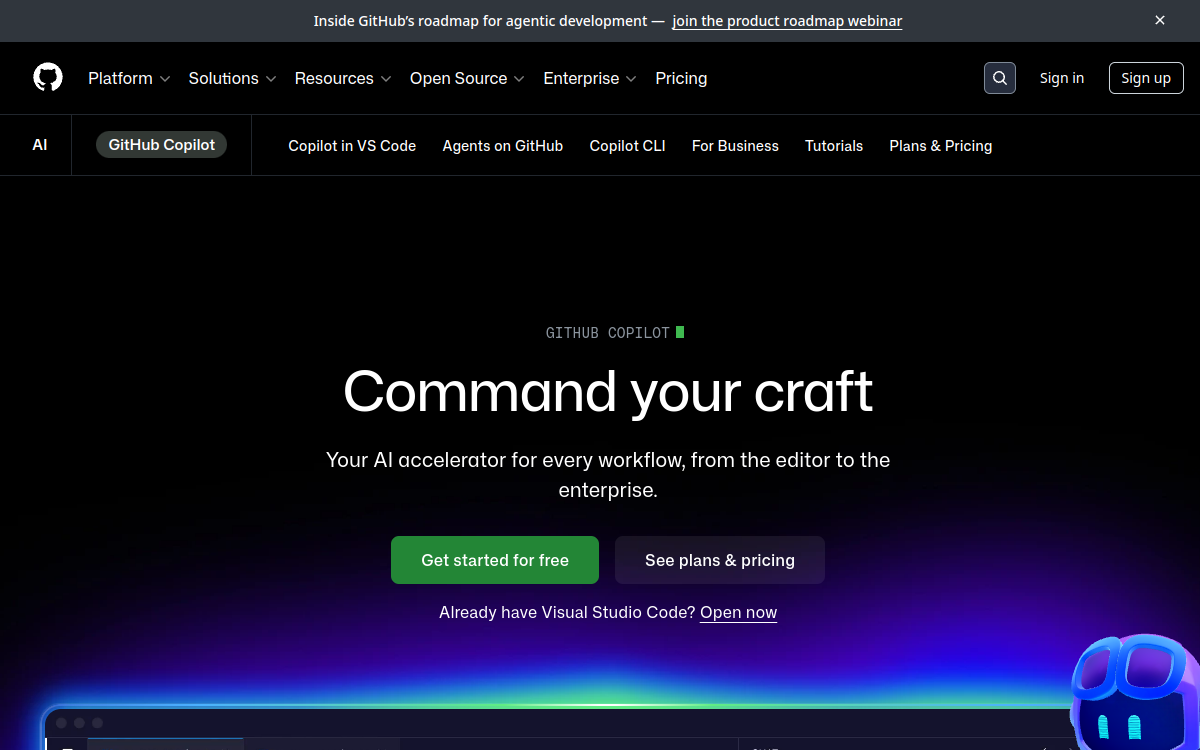Click Get started for free
This screenshot has height=750, width=1200.
494,560
